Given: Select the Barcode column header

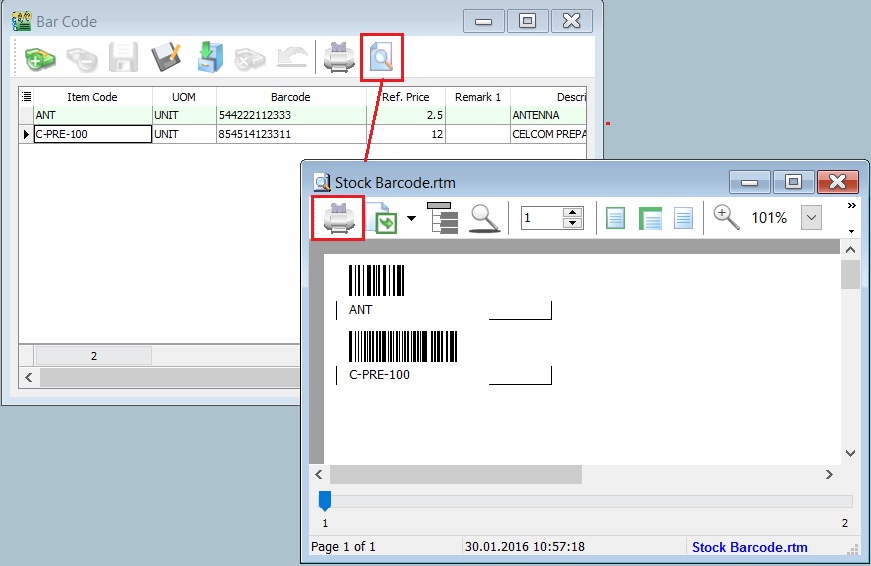Looking at the screenshot, I should click(291, 97).
